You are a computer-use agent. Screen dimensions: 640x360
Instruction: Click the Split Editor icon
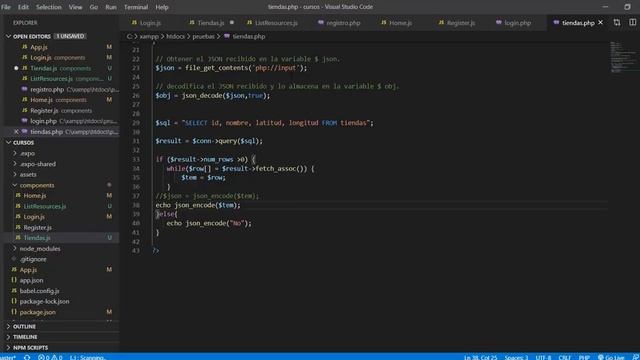pos(632,22)
